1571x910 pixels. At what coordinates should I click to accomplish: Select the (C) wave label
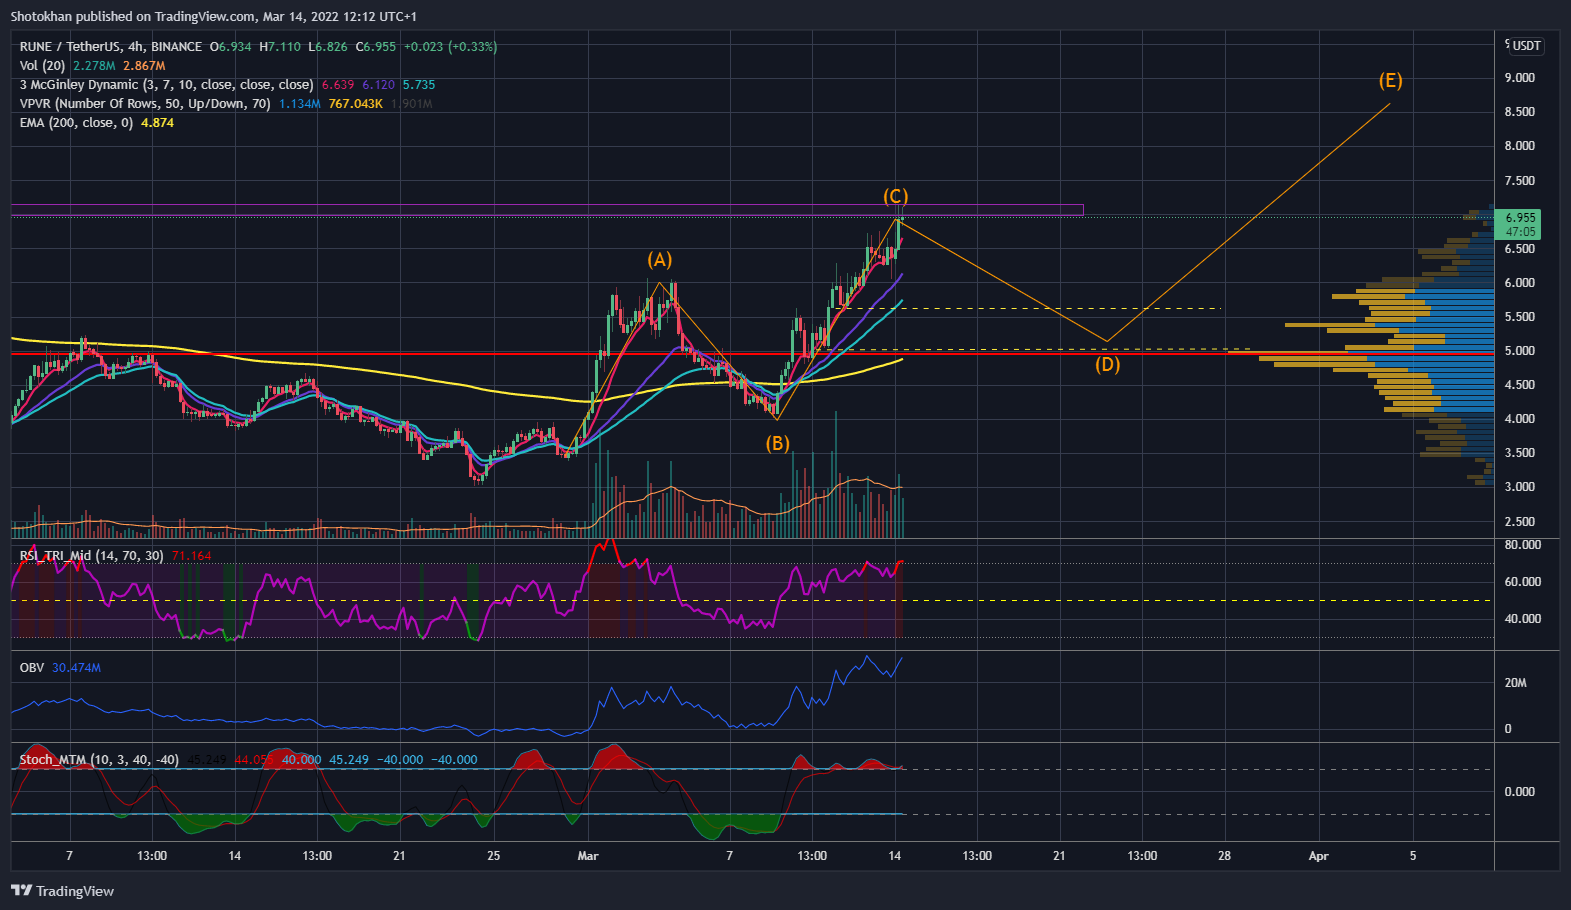(895, 196)
